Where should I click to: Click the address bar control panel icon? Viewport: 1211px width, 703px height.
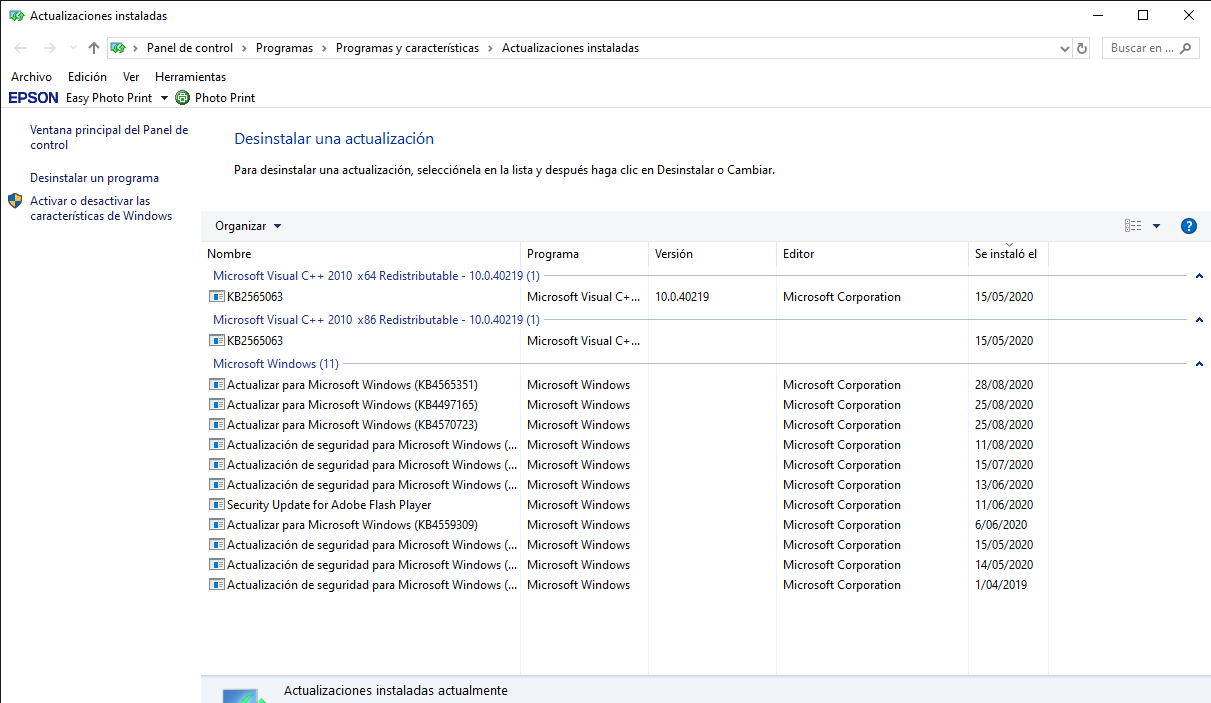(118, 48)
